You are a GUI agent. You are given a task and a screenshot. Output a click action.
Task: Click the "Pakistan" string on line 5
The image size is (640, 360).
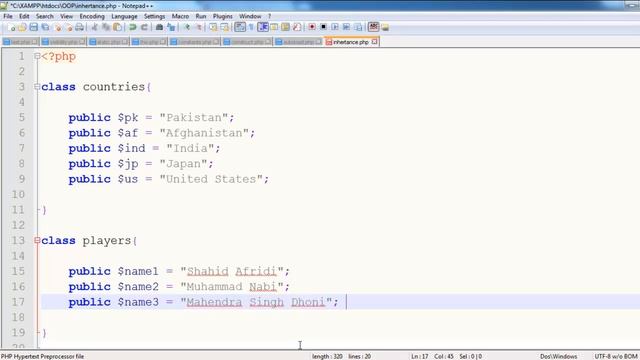tap(194, 118)
